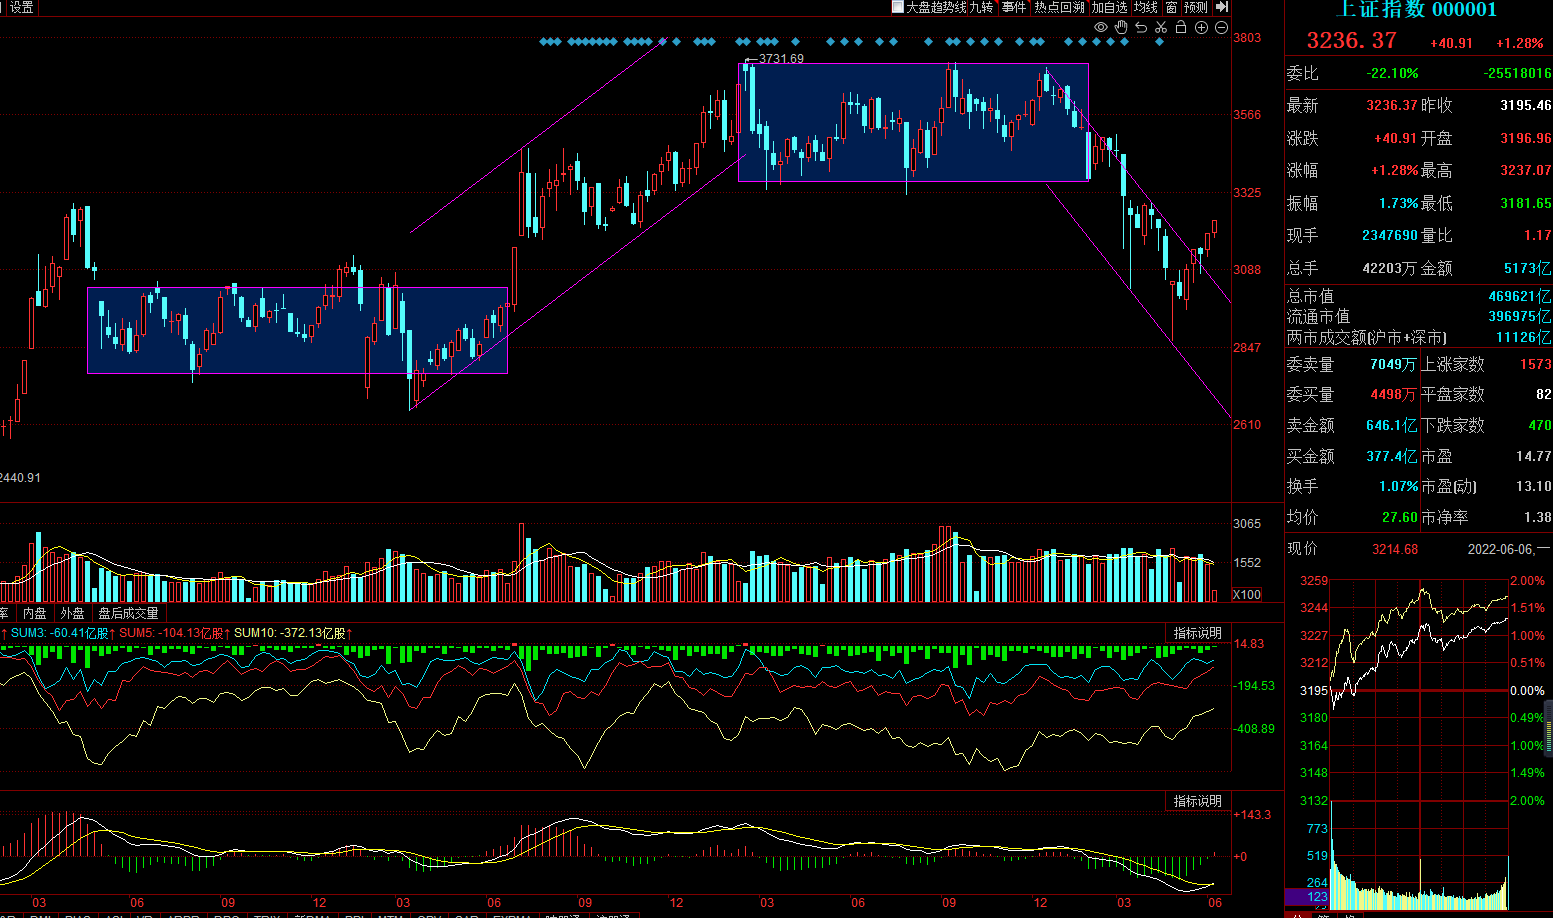Click 加自选 to add to watchlist
1553x918 pixels.
(x=1109, y=7)
